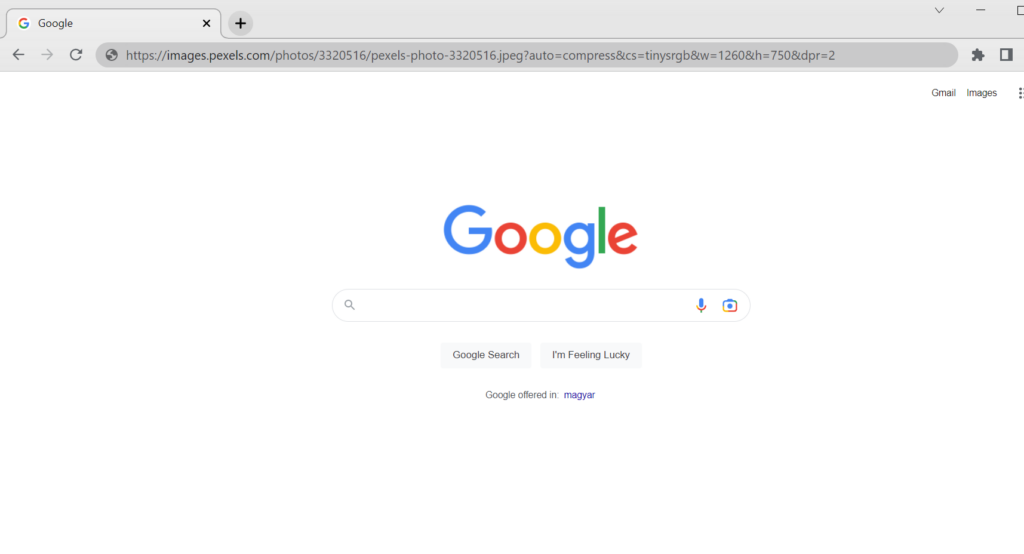The image size is (1024, 554).
Task: Close the Google tab
Action: (x=206, y=24)
